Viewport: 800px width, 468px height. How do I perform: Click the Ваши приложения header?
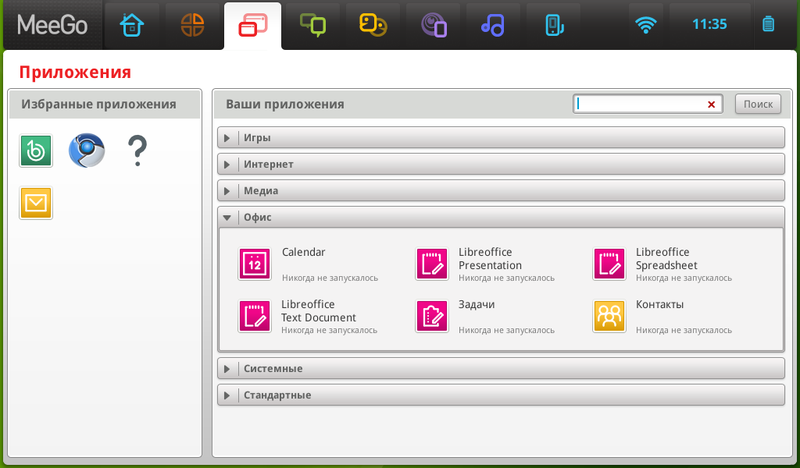pos(285,104)
